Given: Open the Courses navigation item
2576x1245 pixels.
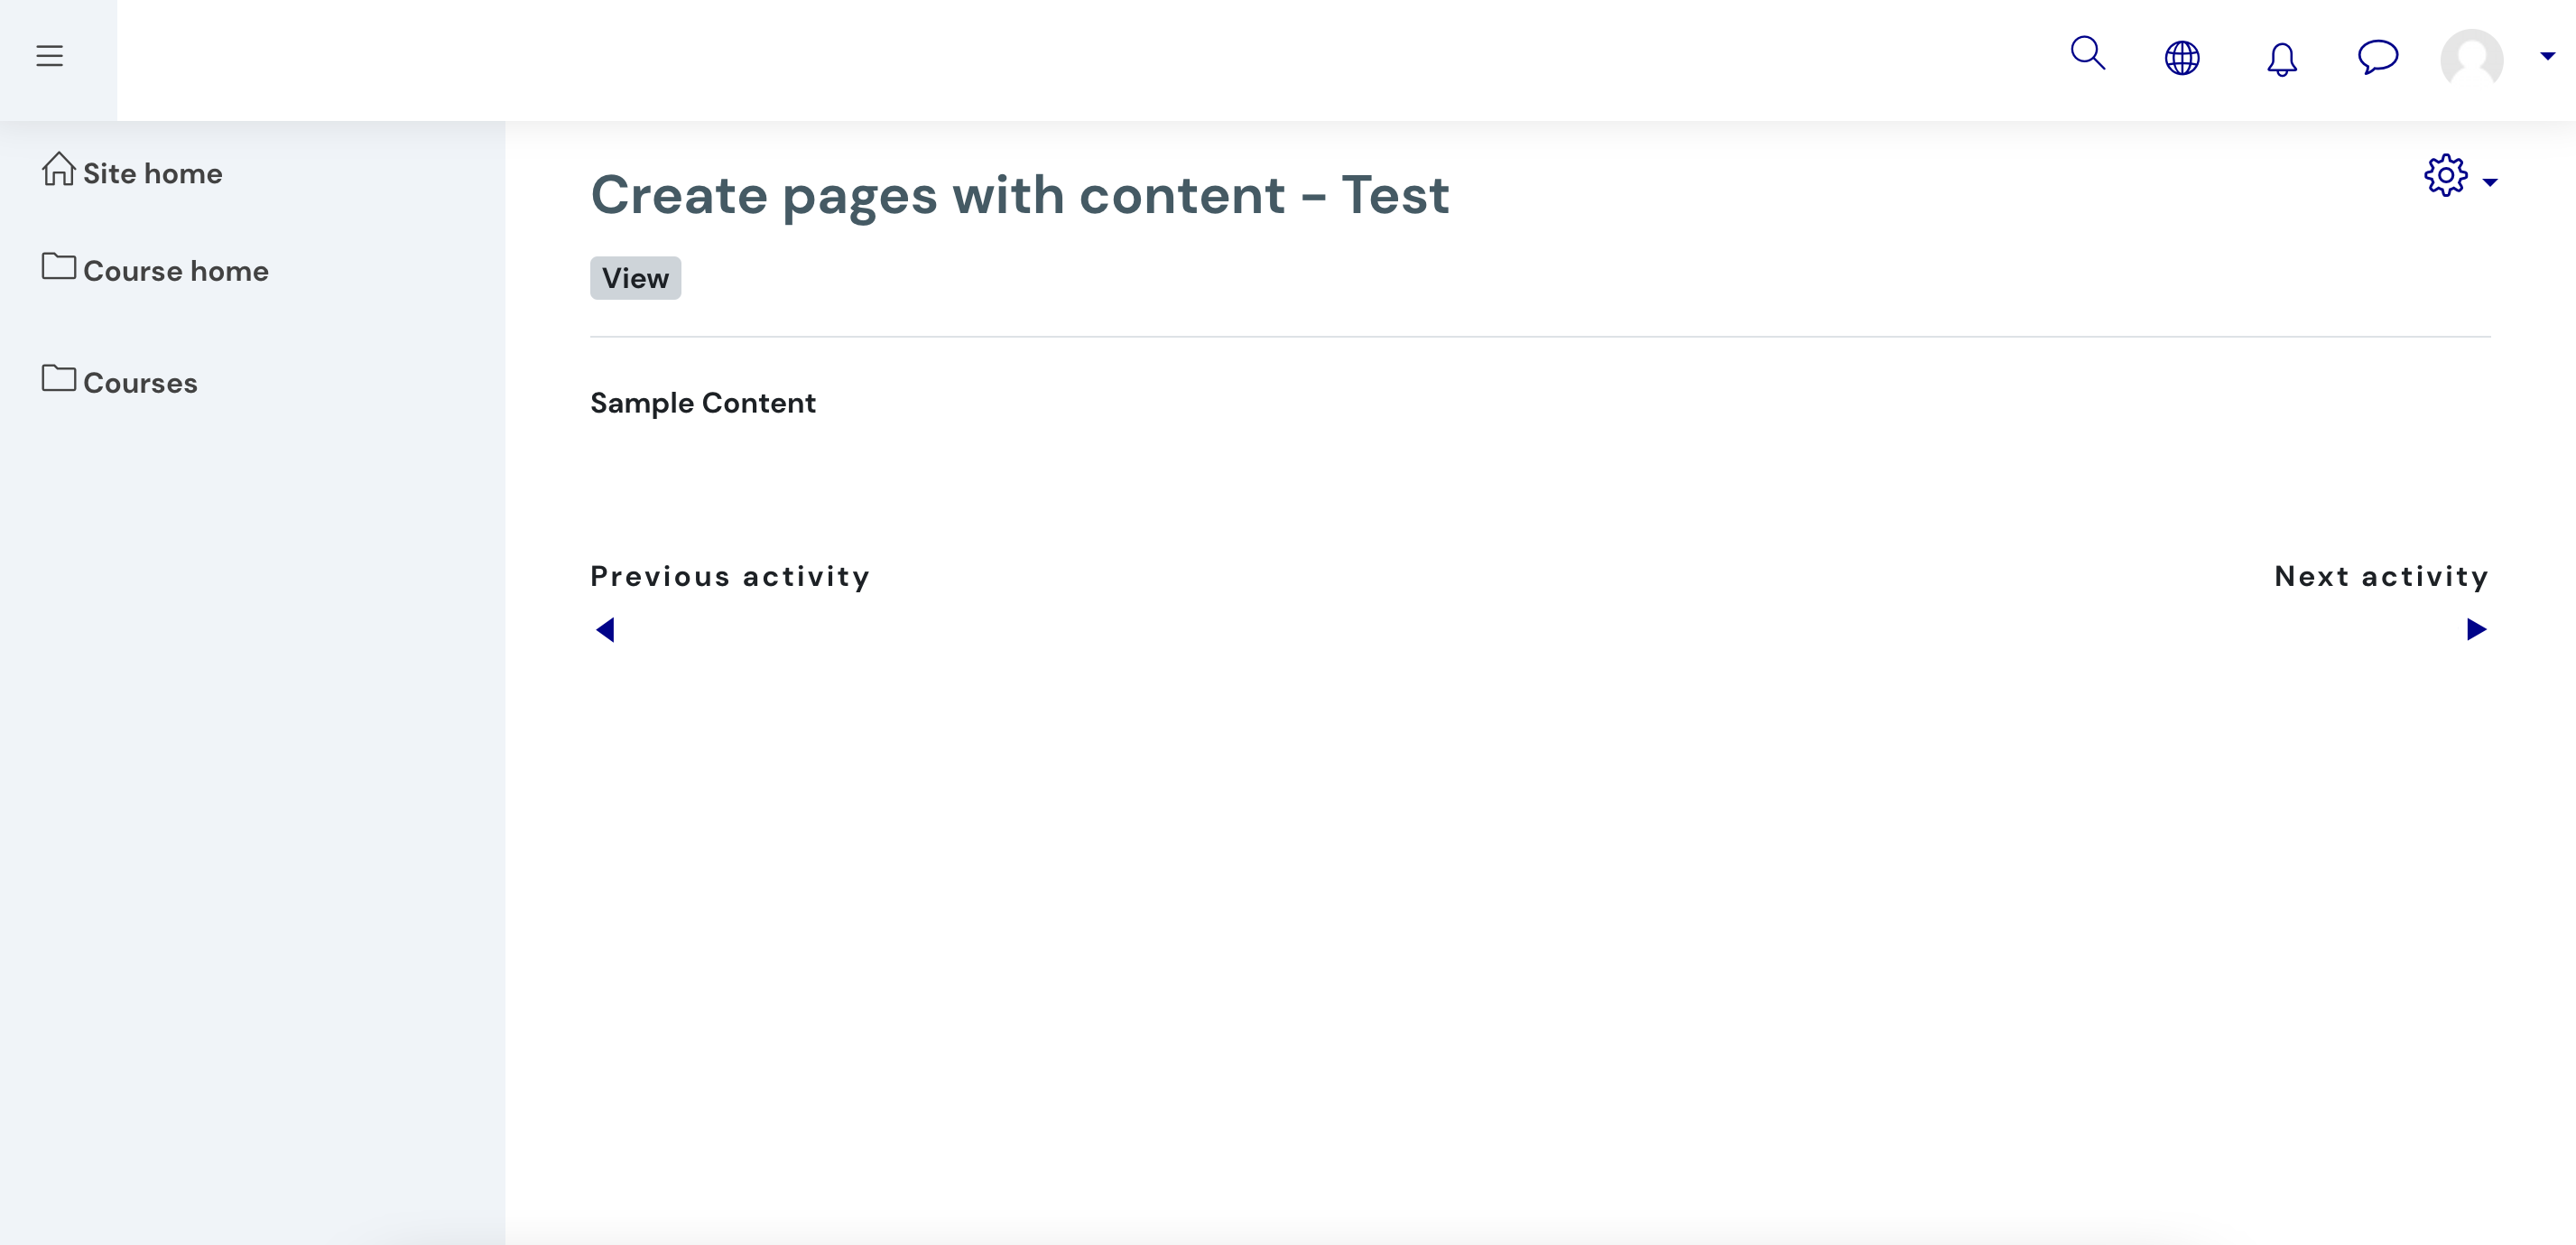Looking at the screenshot, I should coord(140,383).
